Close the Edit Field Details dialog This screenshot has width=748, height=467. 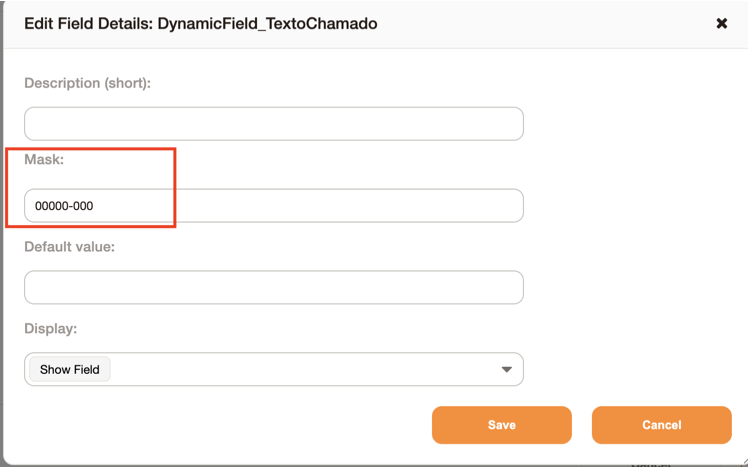tap(721, 23)
